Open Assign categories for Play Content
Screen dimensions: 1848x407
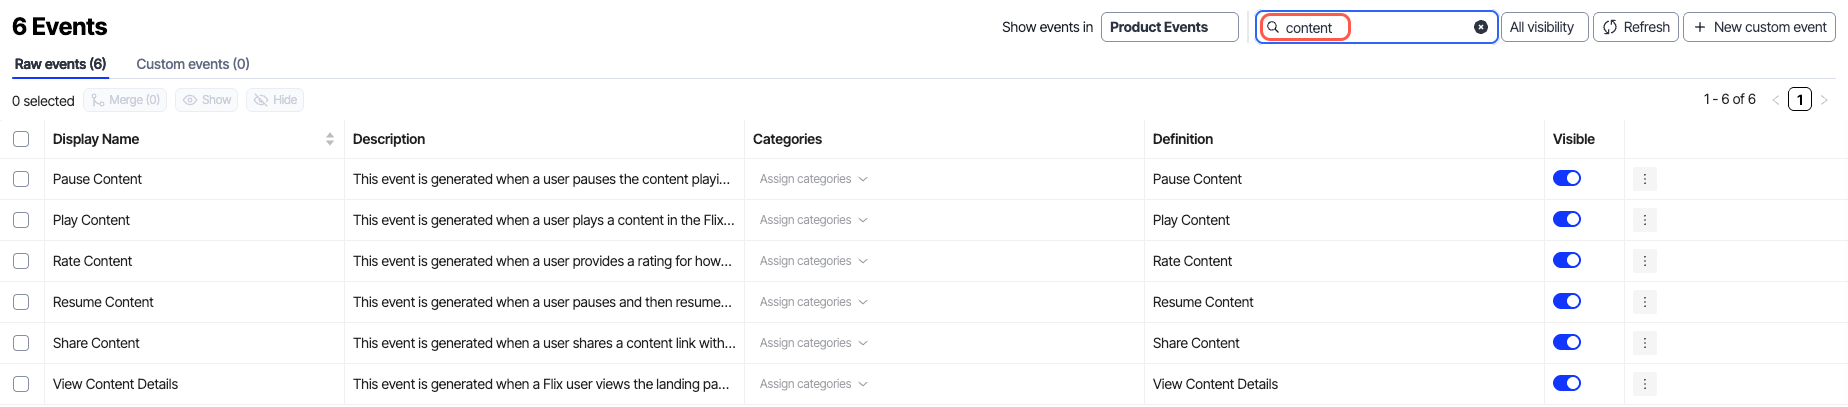813,220
